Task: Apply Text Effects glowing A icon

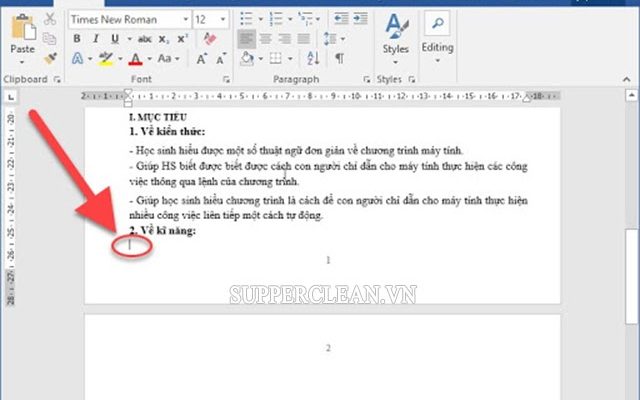Action: (78, 58)
